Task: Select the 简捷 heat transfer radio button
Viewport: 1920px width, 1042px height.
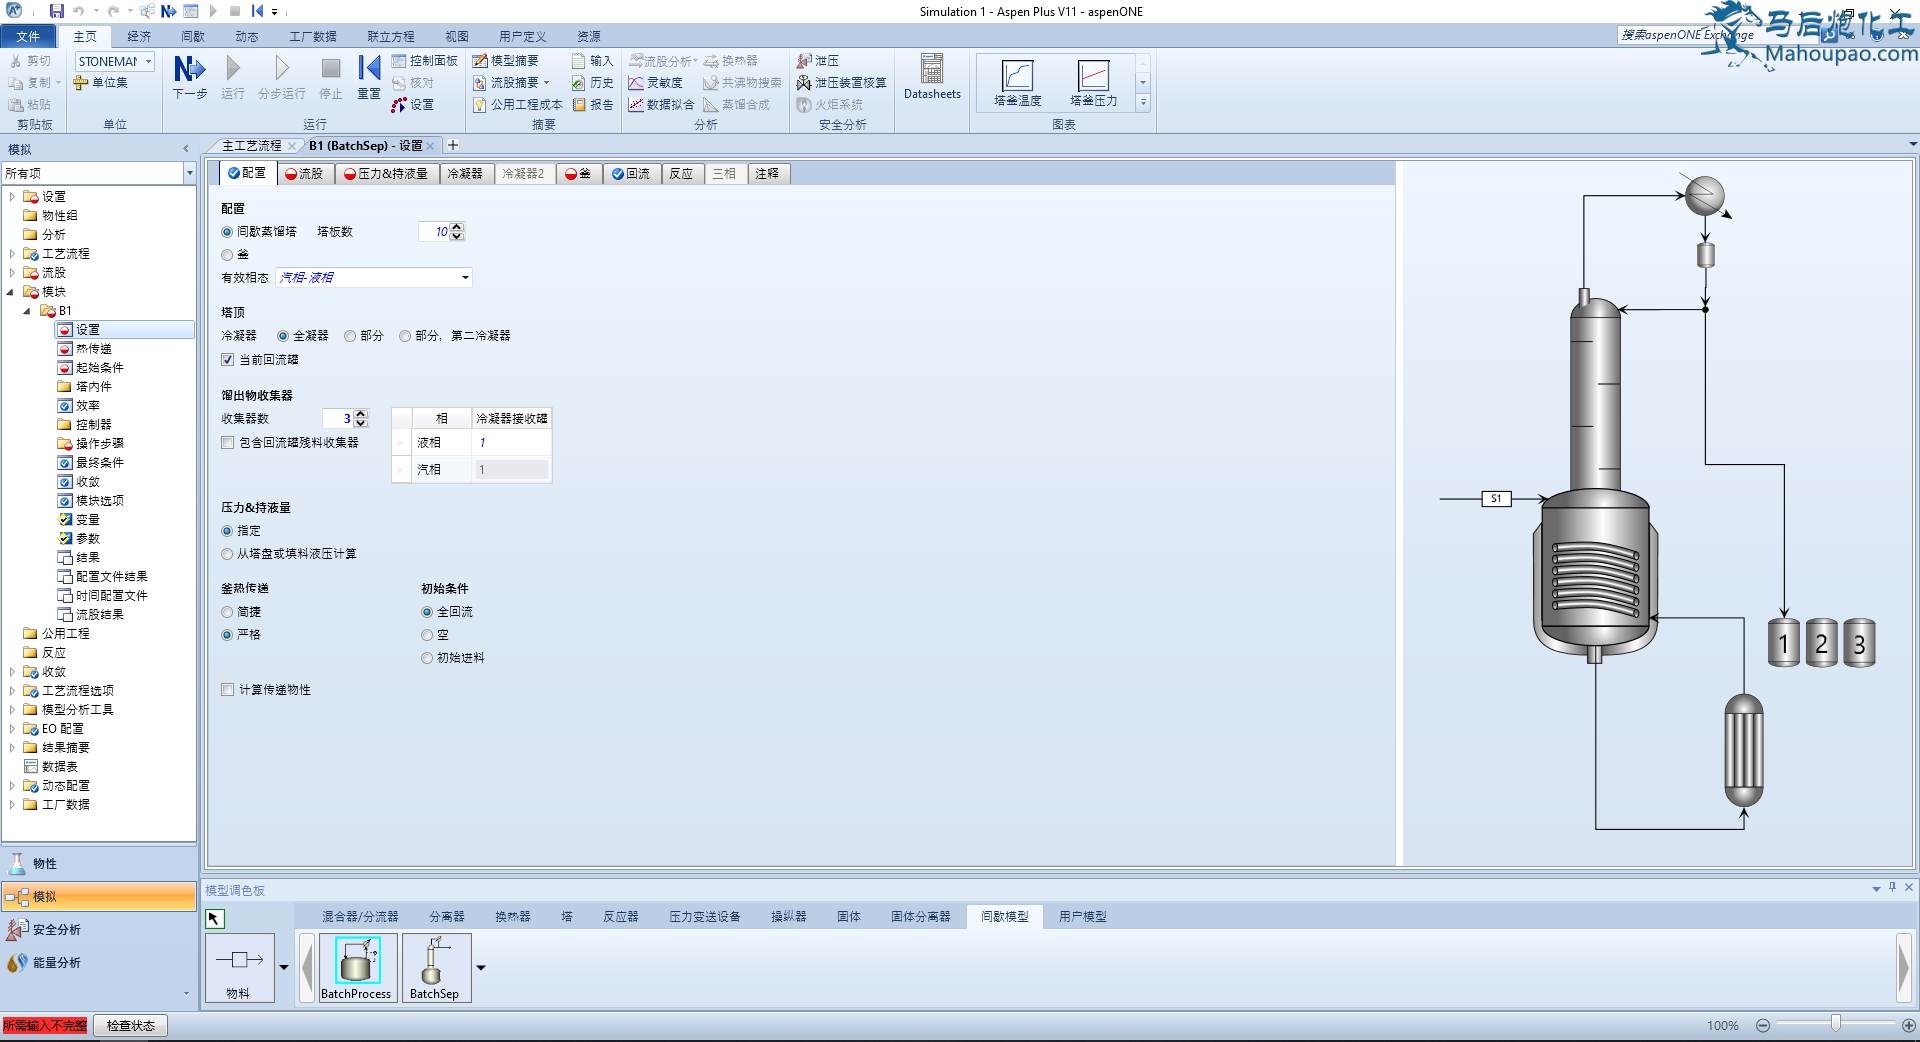Action: tap(228, 612)
